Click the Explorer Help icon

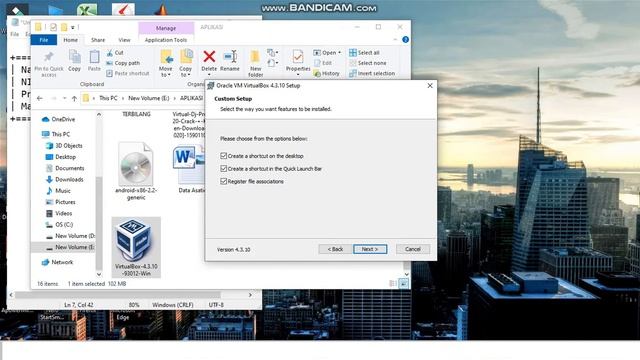405,40
